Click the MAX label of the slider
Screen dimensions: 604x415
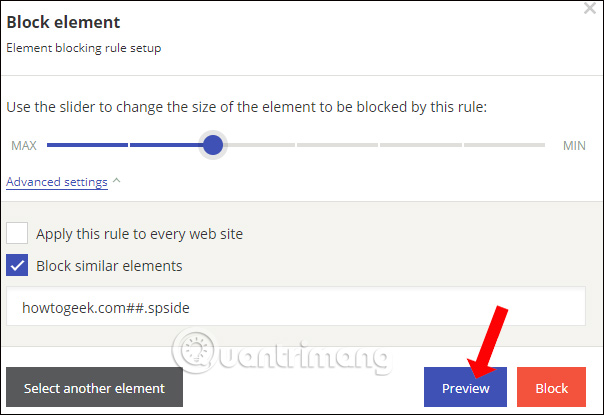click(24, 146)
